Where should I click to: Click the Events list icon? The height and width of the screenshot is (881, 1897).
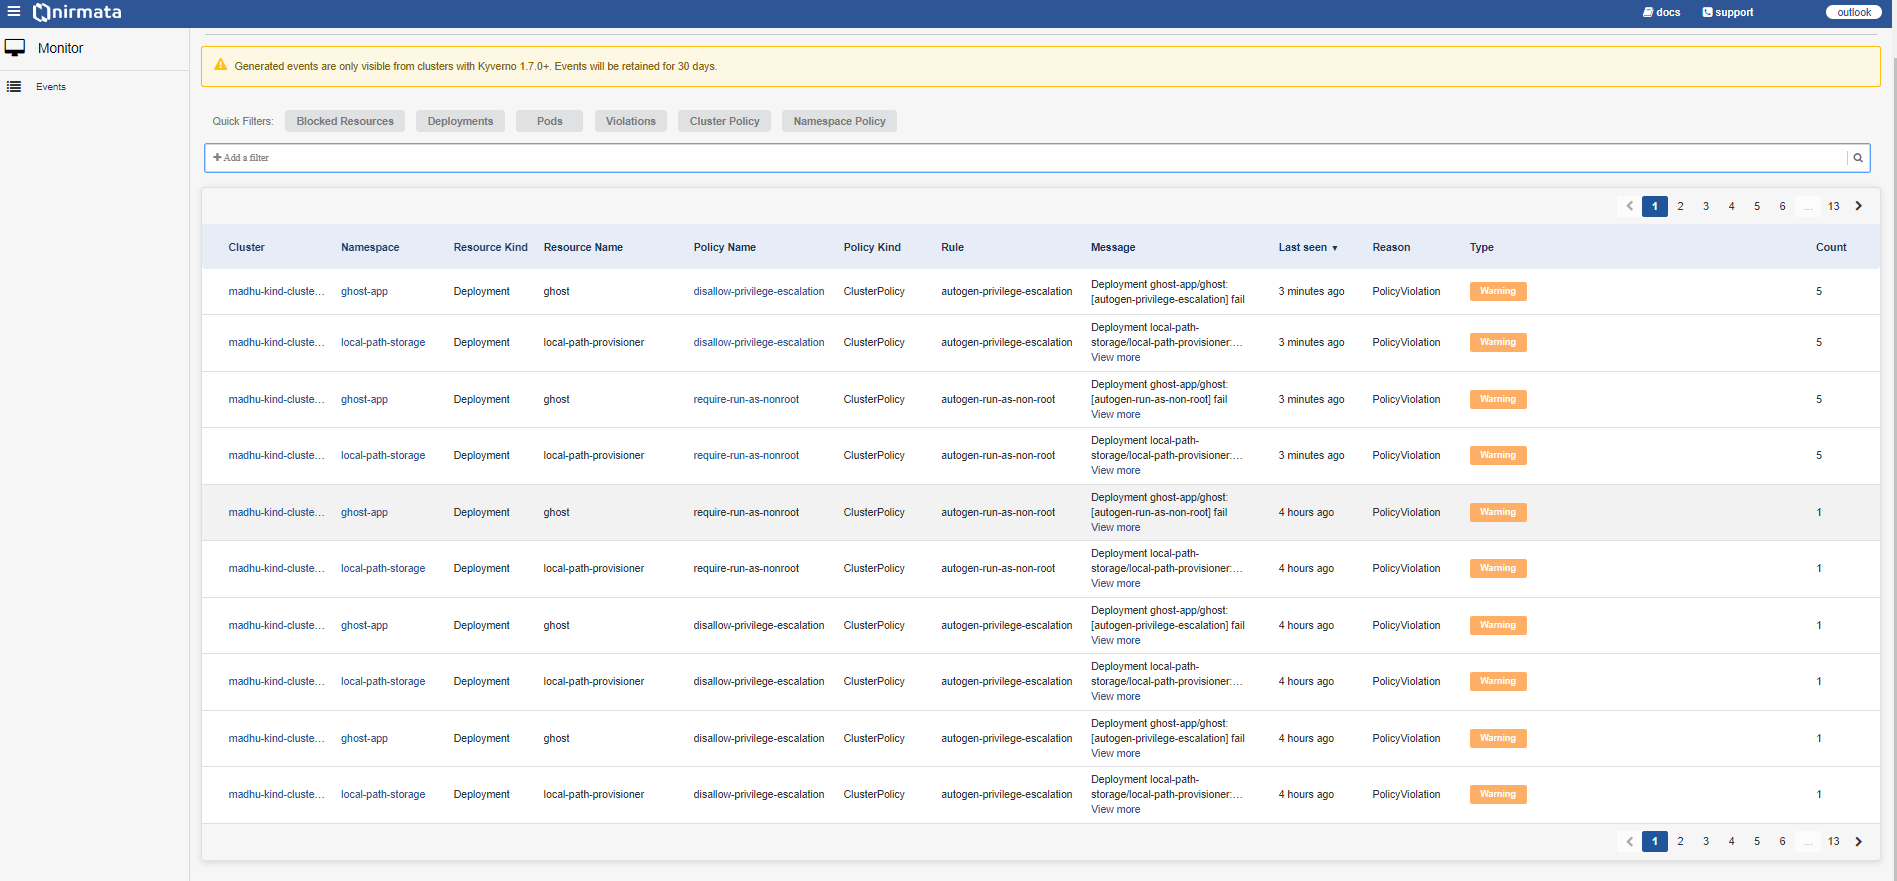tap(14, 87)
